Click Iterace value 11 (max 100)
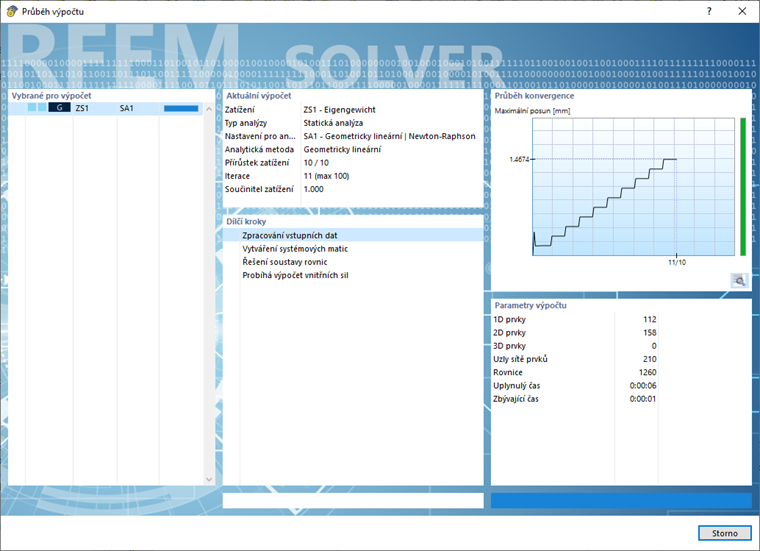The width and height of the screenshot is (760, 551). pyautogui.click(x=326, y=176)
